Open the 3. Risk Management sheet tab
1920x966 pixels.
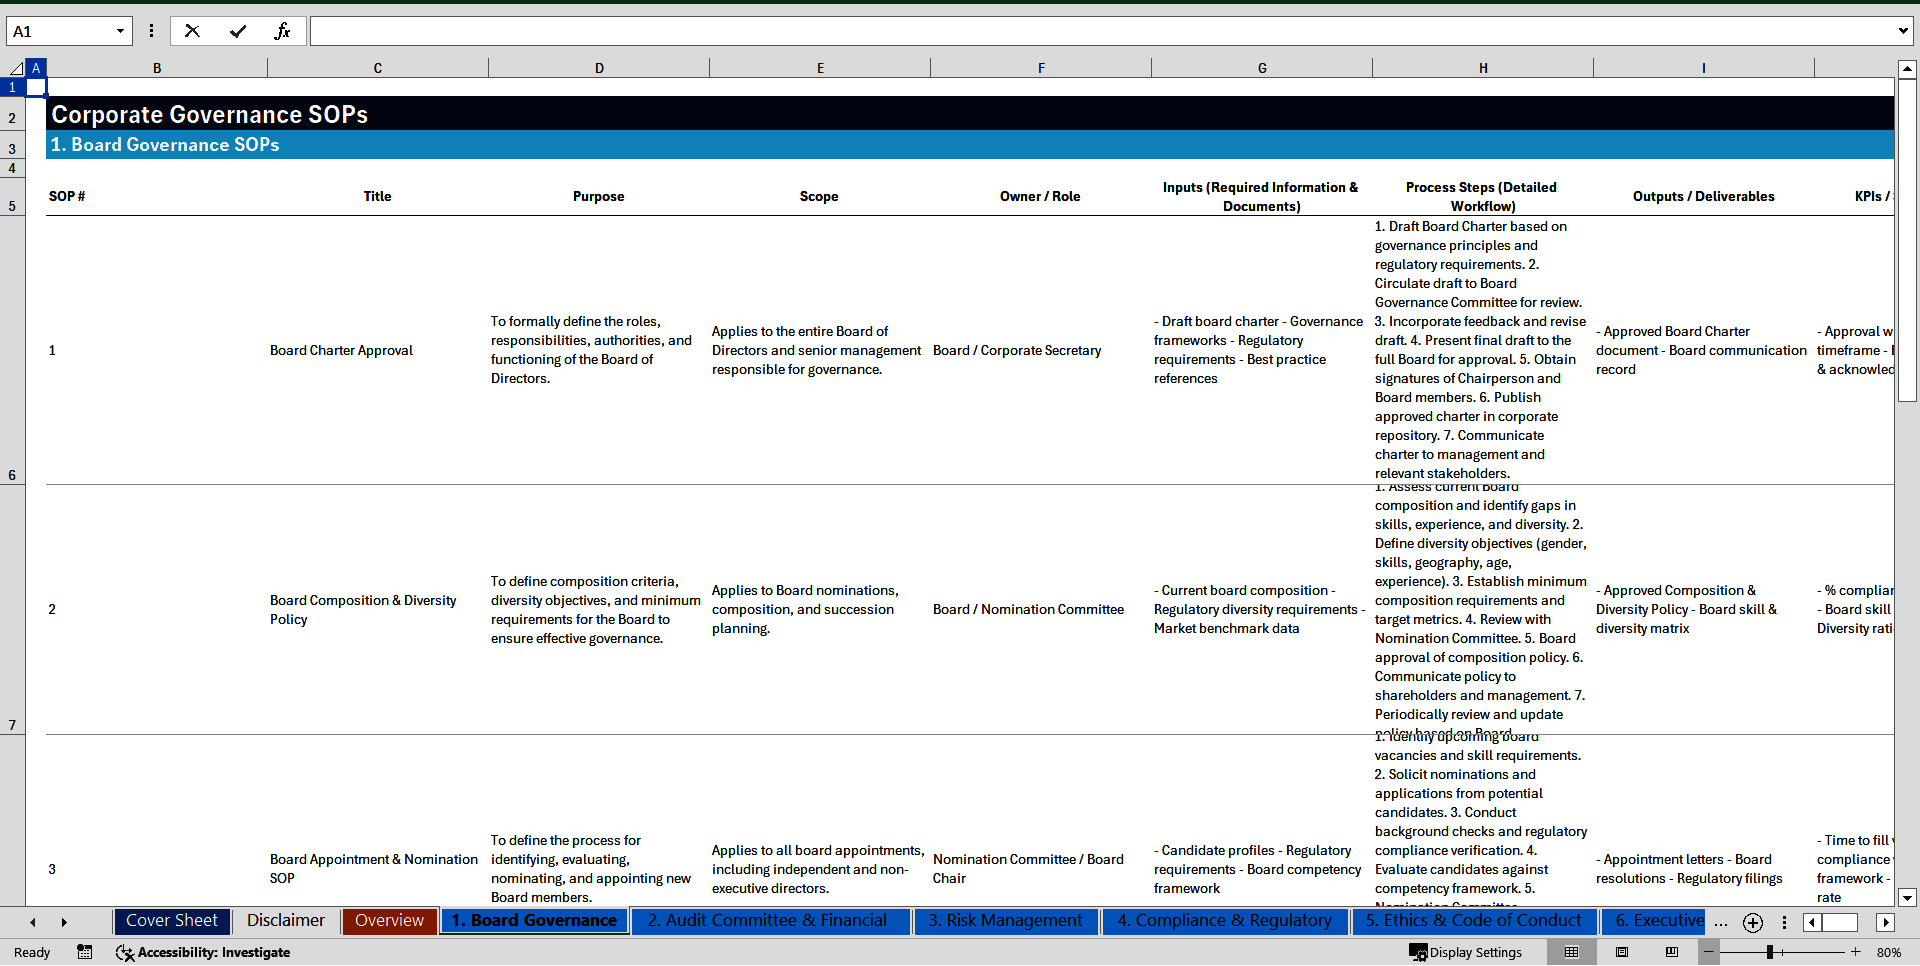(1005, 921)
